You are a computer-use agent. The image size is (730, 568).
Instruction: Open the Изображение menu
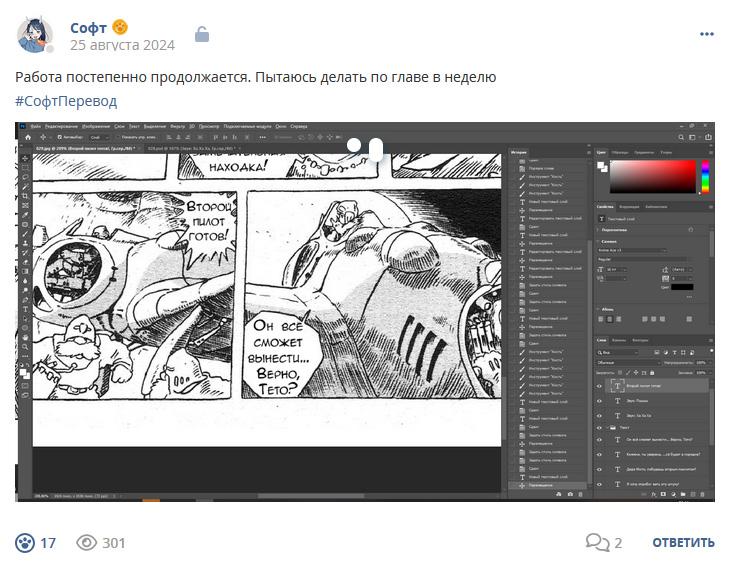(x=95, y=126)
